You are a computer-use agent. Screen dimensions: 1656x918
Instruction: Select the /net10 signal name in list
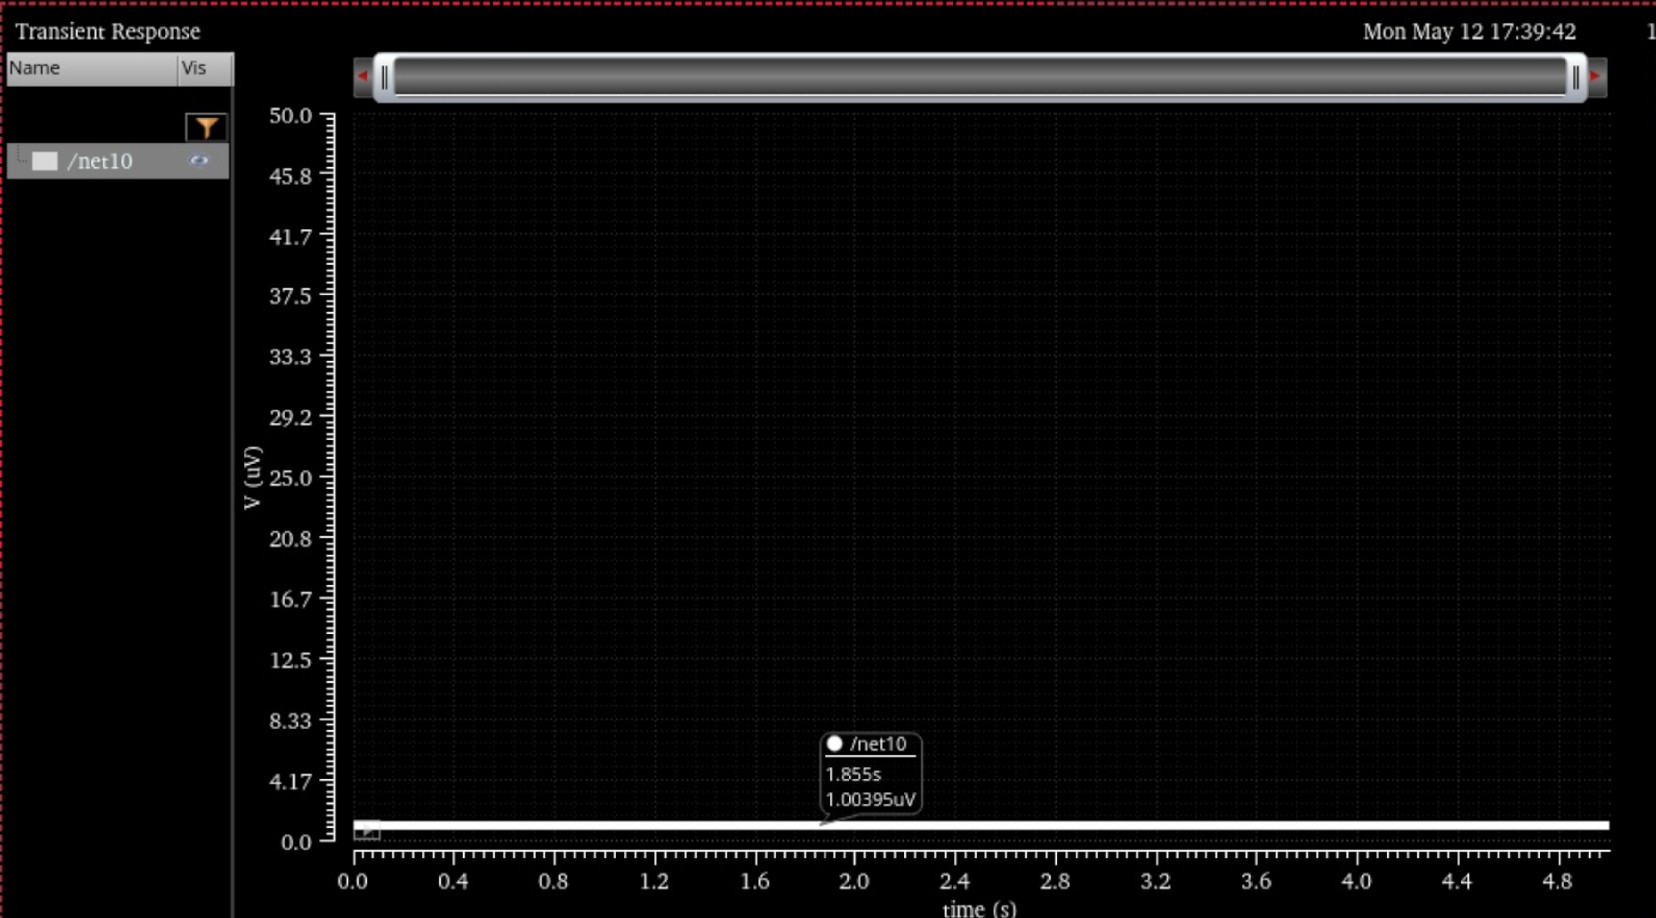[x=100, y=161]
